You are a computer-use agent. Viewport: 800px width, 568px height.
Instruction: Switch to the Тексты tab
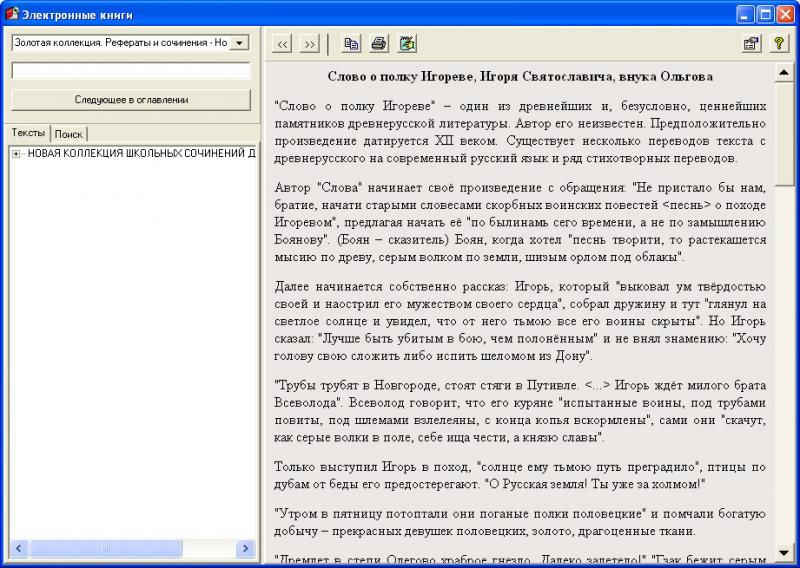[x=28, y=133]
